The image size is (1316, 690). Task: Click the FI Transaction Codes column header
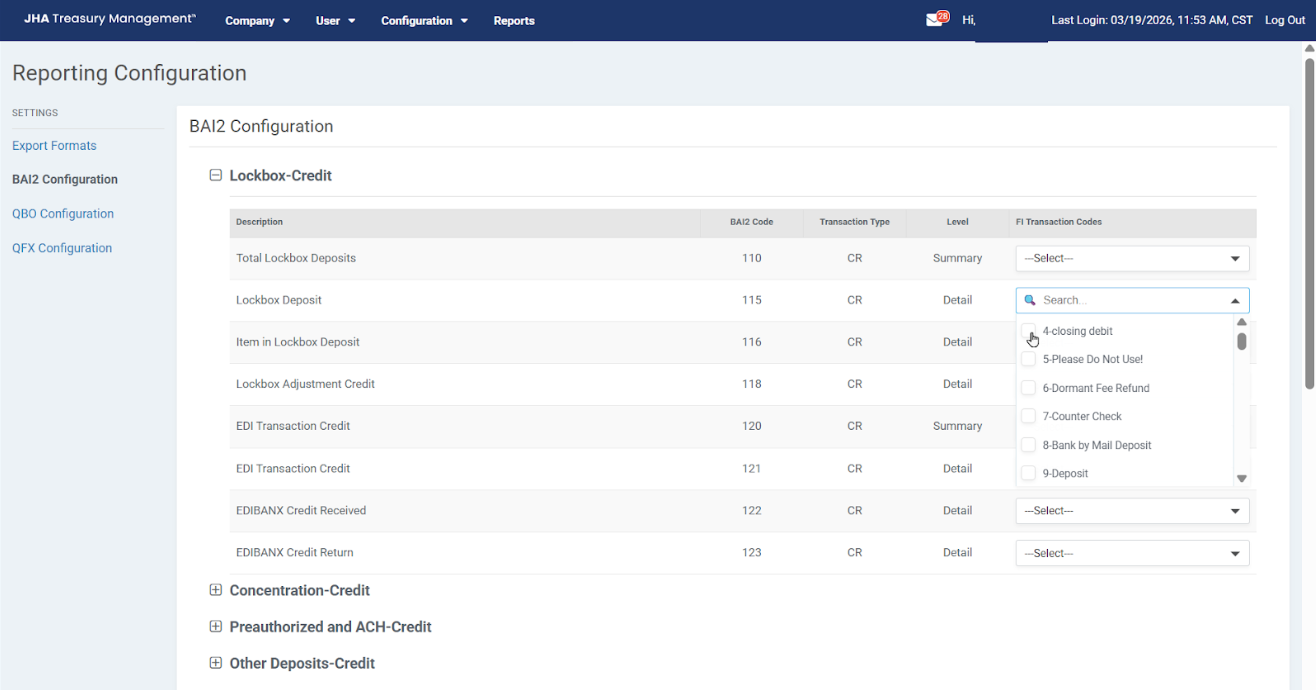click(x=1059, y=222)
